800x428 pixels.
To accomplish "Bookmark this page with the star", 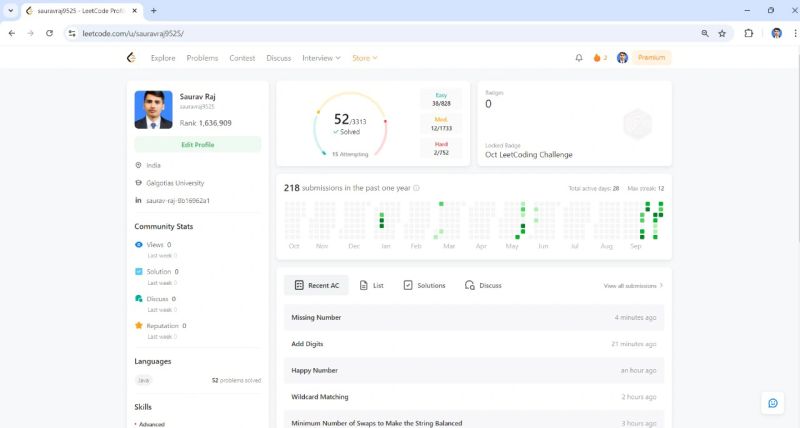I will click(722, 33).
